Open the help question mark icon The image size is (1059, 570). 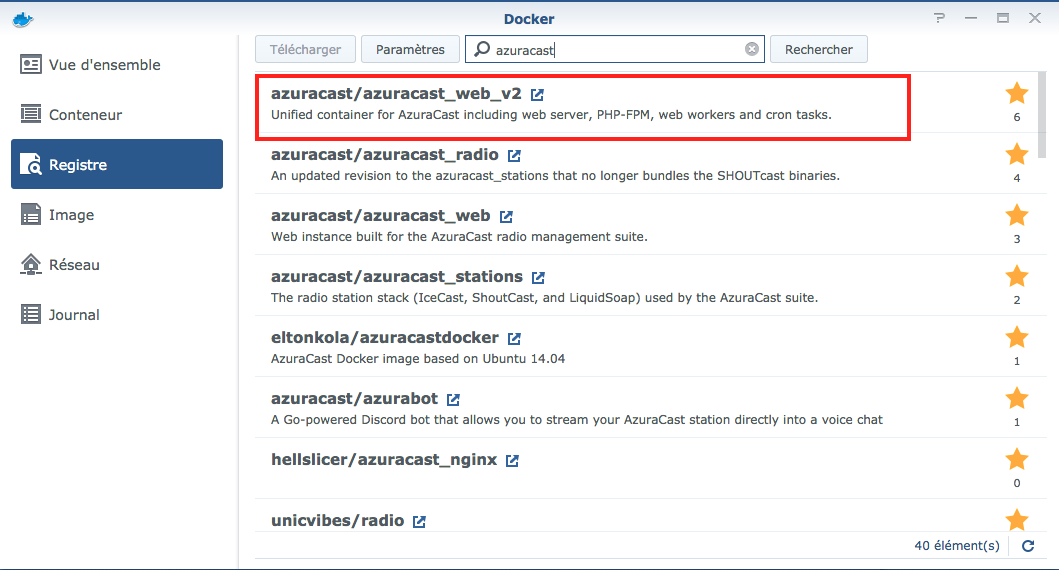tap(939, 18)
